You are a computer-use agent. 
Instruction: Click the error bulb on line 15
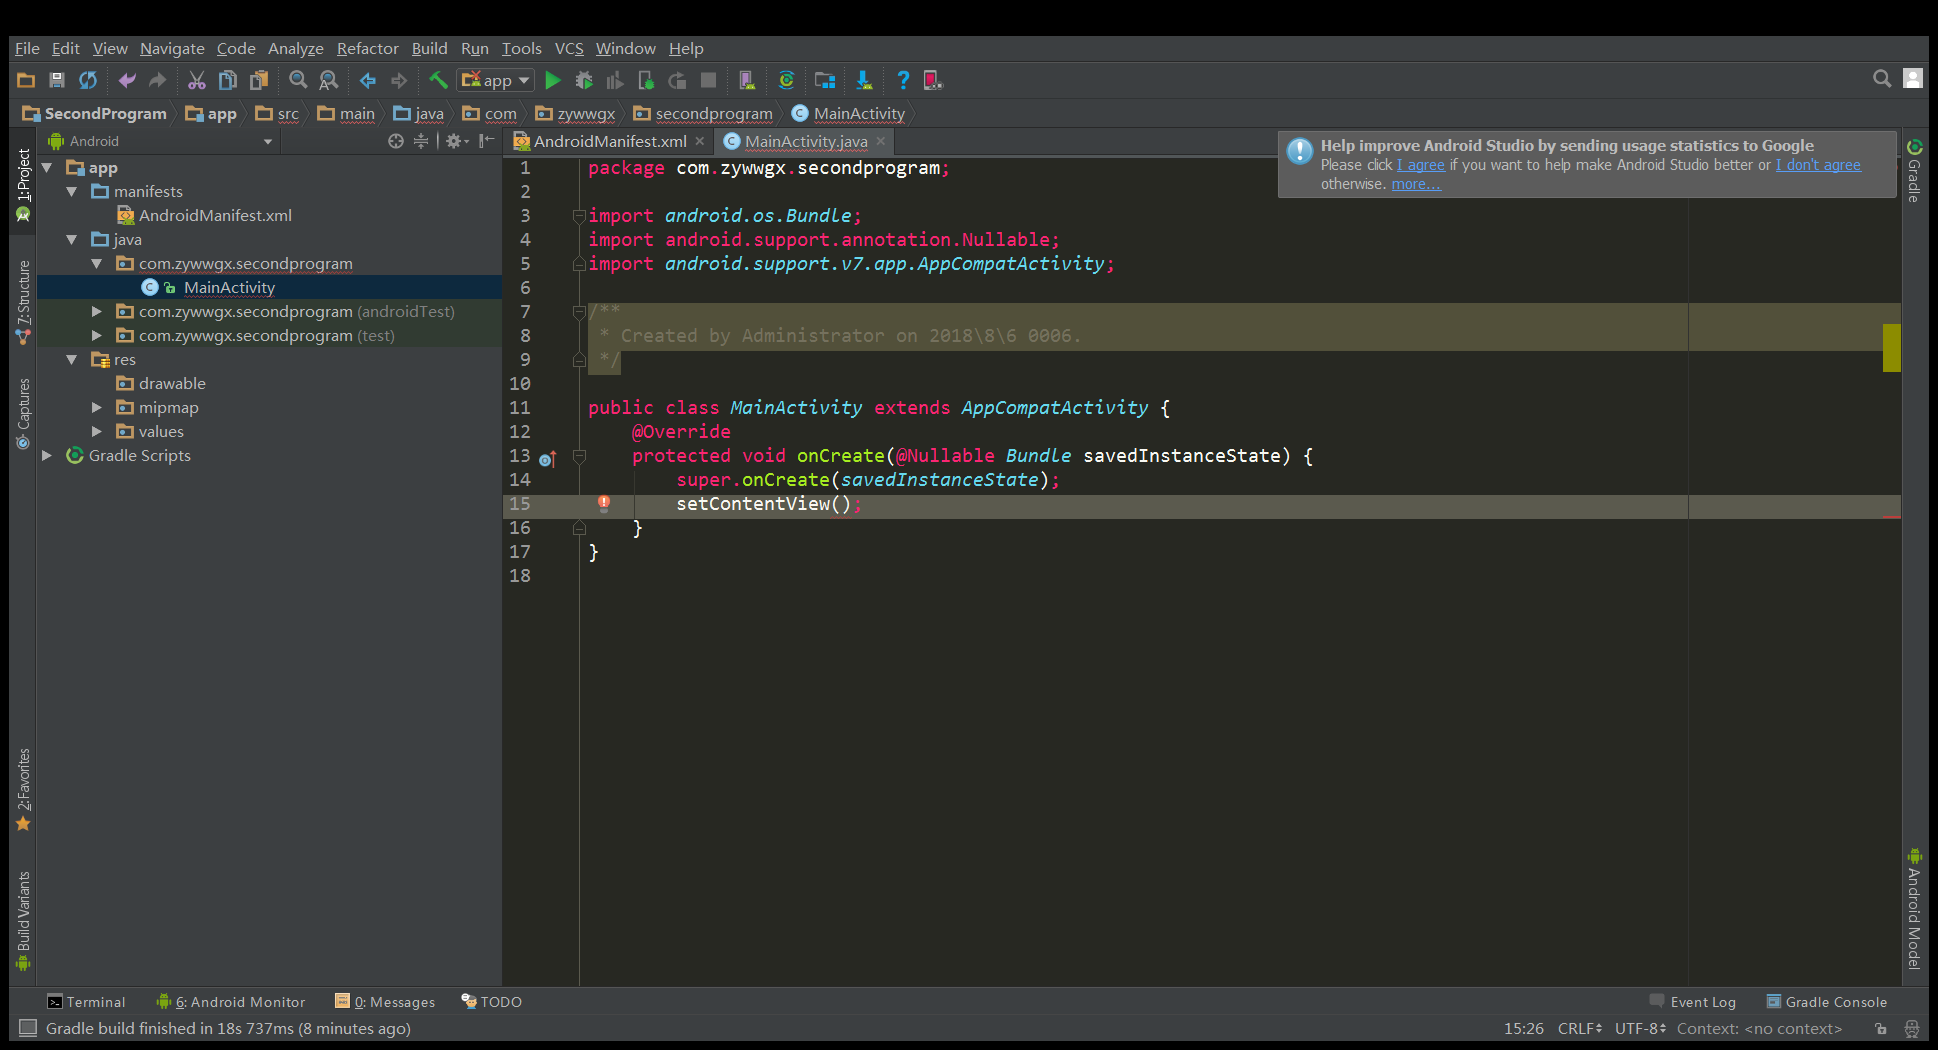coord(604,504)
